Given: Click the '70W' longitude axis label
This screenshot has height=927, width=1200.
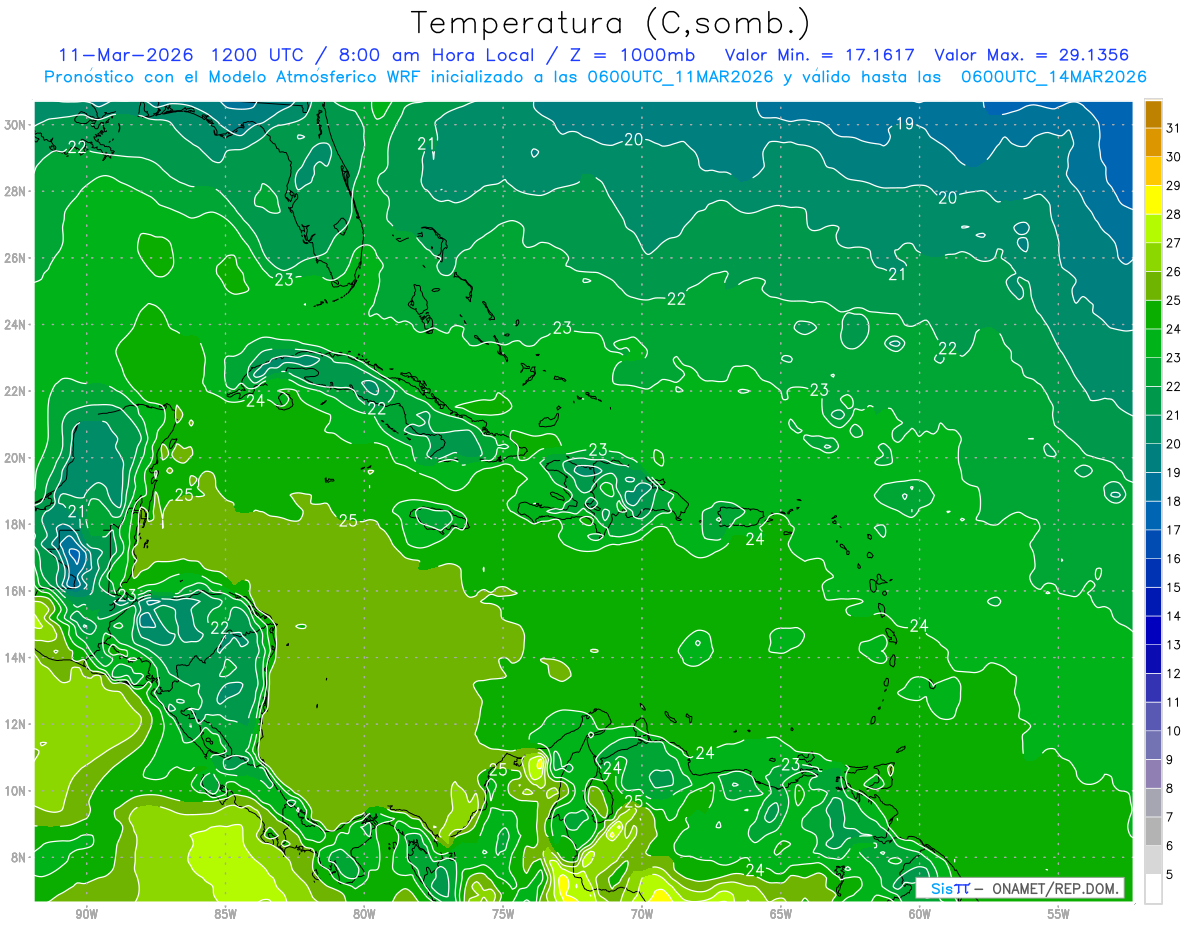Looking at the screenshot, I should point(642,914).
